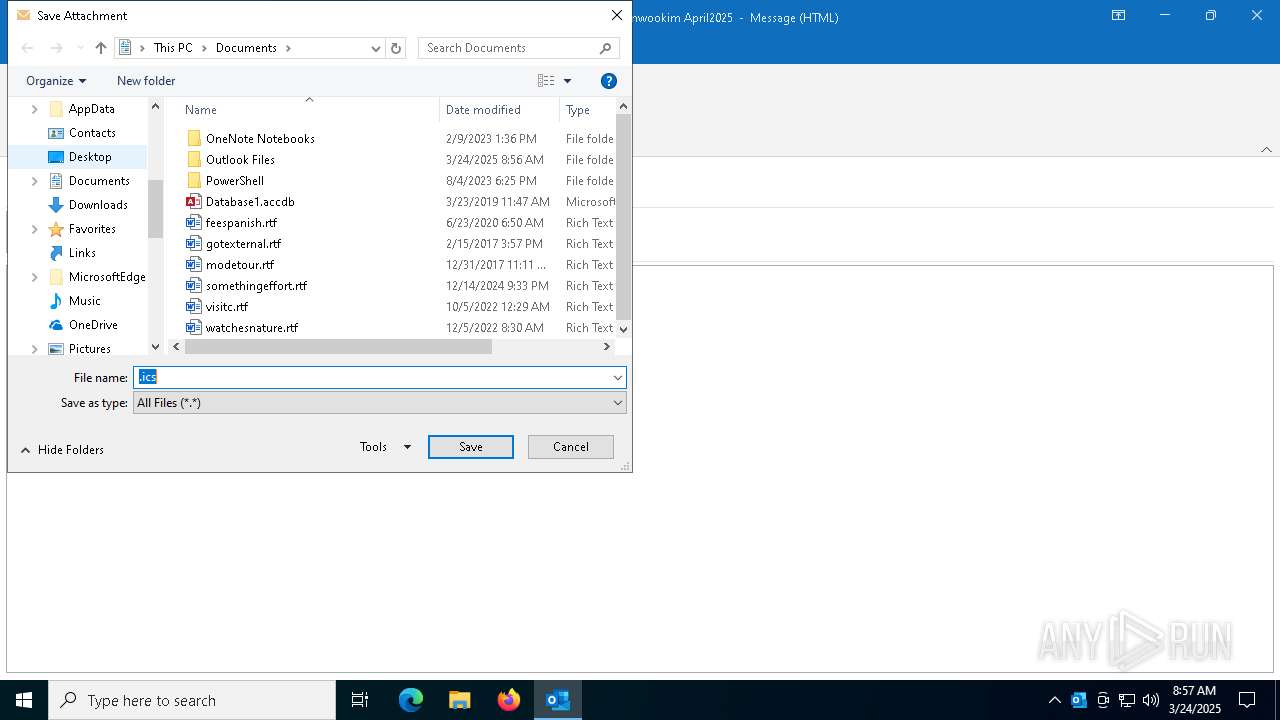1280x720 pixels.
Task: Expand the AppData tree node
Action: (35, 109)
